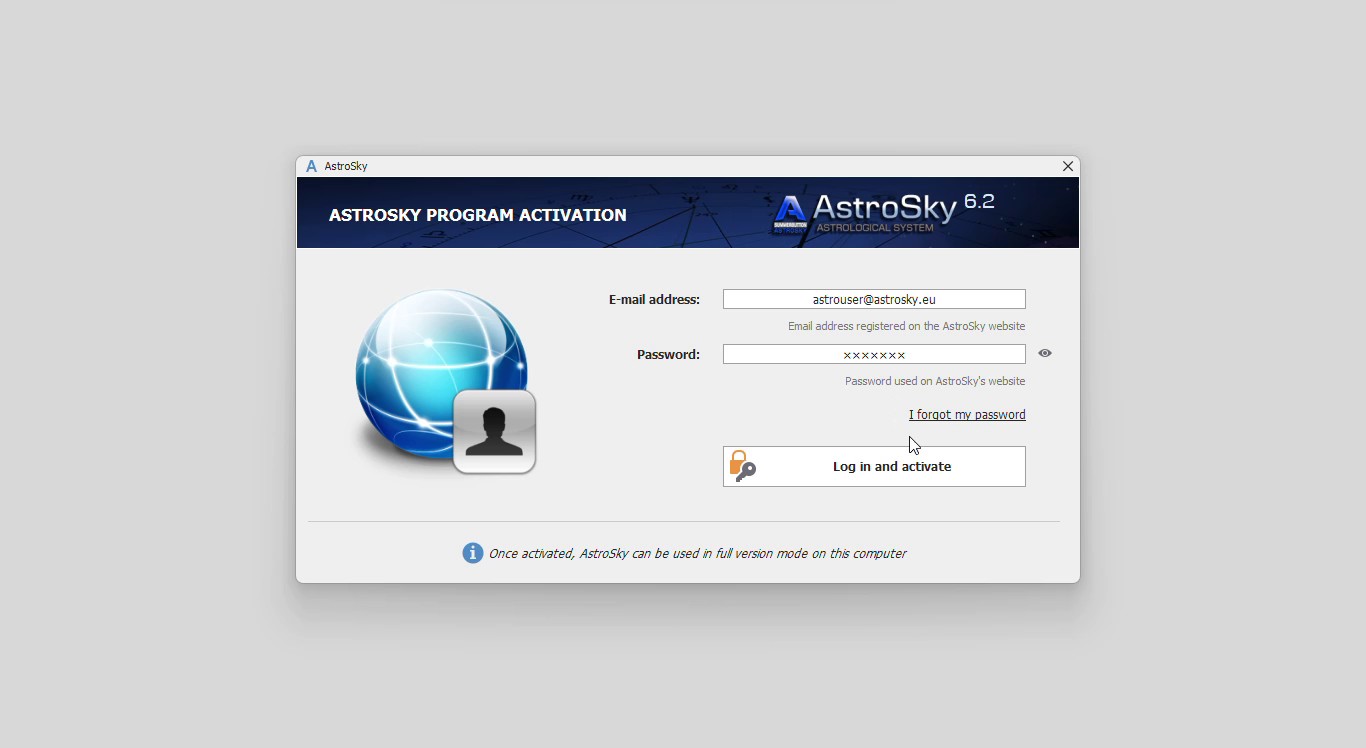Image resolution: width=1366 pixels, height=748 pixels.
Task: Click the 'Password:' label
Action: tap(668, 355)
